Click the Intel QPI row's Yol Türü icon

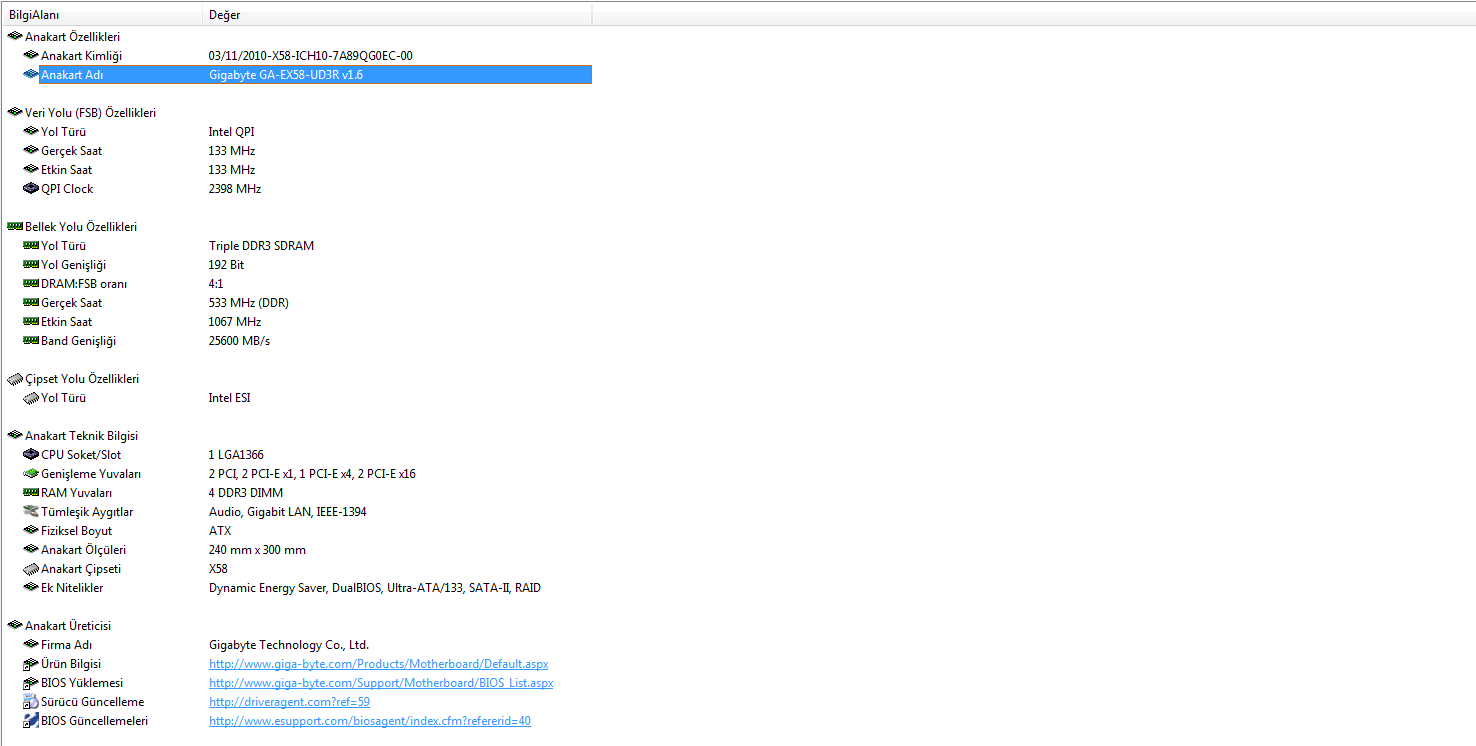(30, 132)
